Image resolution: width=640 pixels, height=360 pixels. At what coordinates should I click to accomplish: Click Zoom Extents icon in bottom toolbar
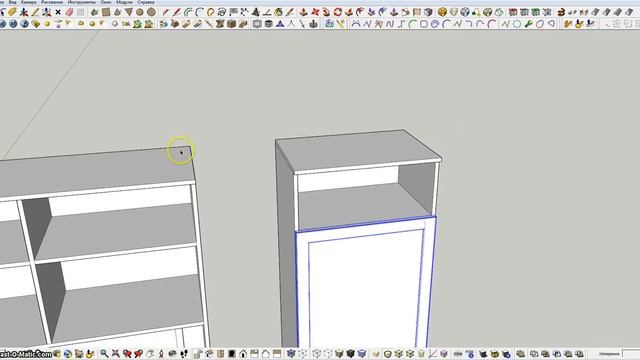pos(116,353)
